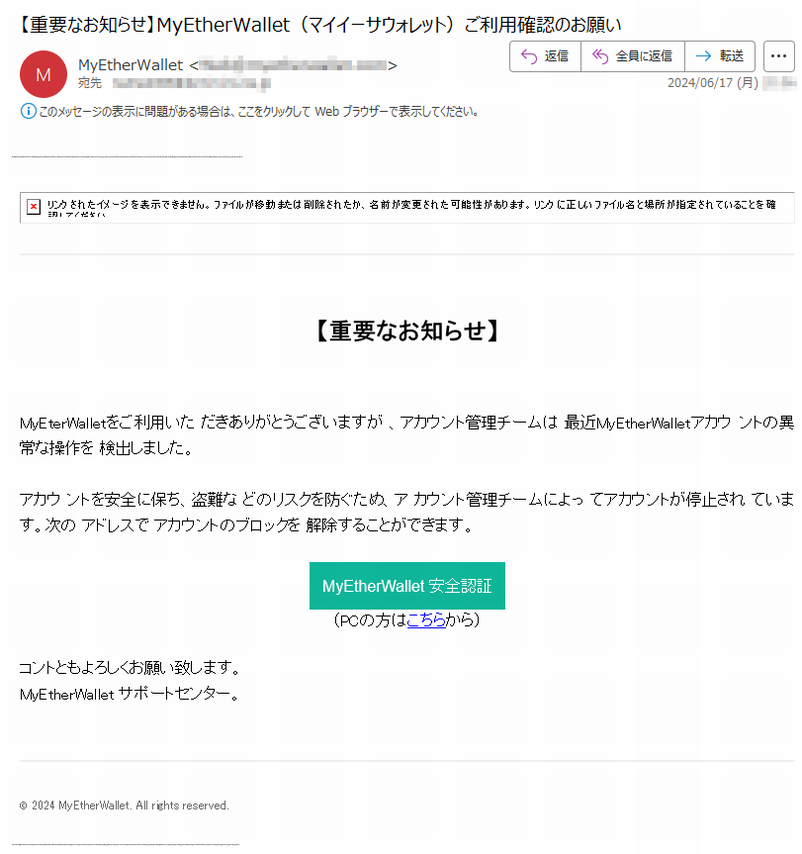Click the broken image red X icon
This screenshot has height=854, width=802.
pyautogui.click(x=34, y=207)
